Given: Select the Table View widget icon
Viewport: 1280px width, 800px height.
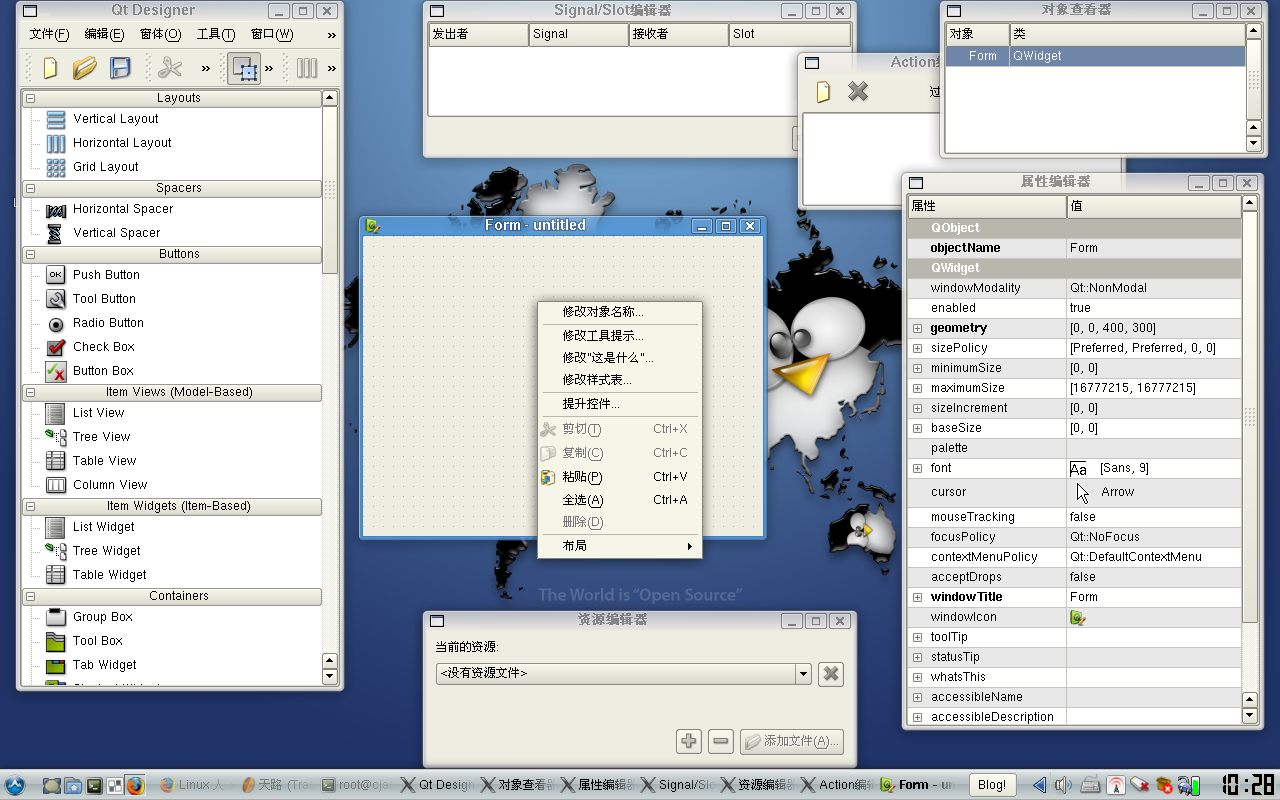Looking at the screenshot, I should pyautogui.click(x=56, y=461).
